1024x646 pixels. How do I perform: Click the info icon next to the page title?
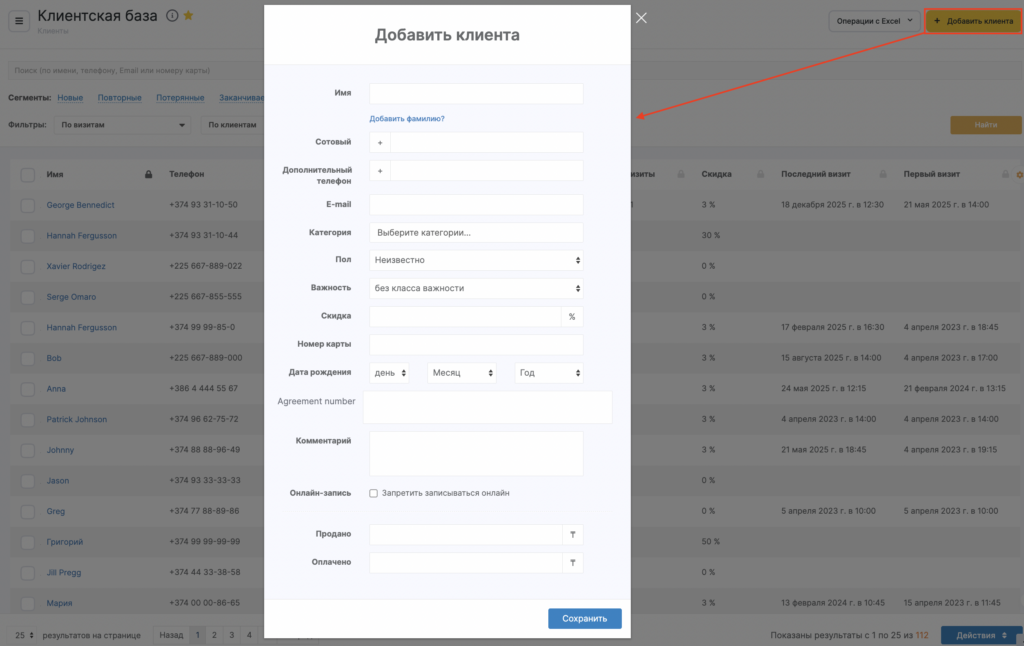click(172, 16)
